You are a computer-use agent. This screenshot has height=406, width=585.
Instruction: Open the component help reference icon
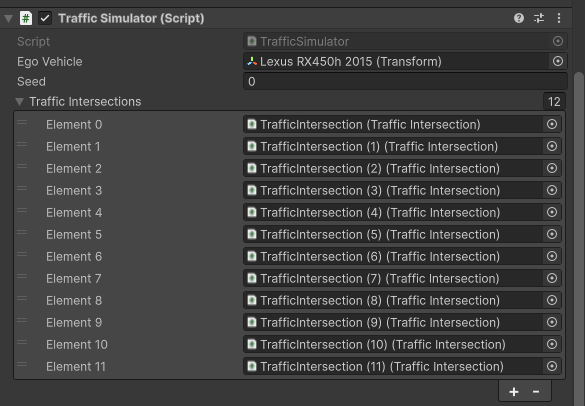click(x=519, y=18)
